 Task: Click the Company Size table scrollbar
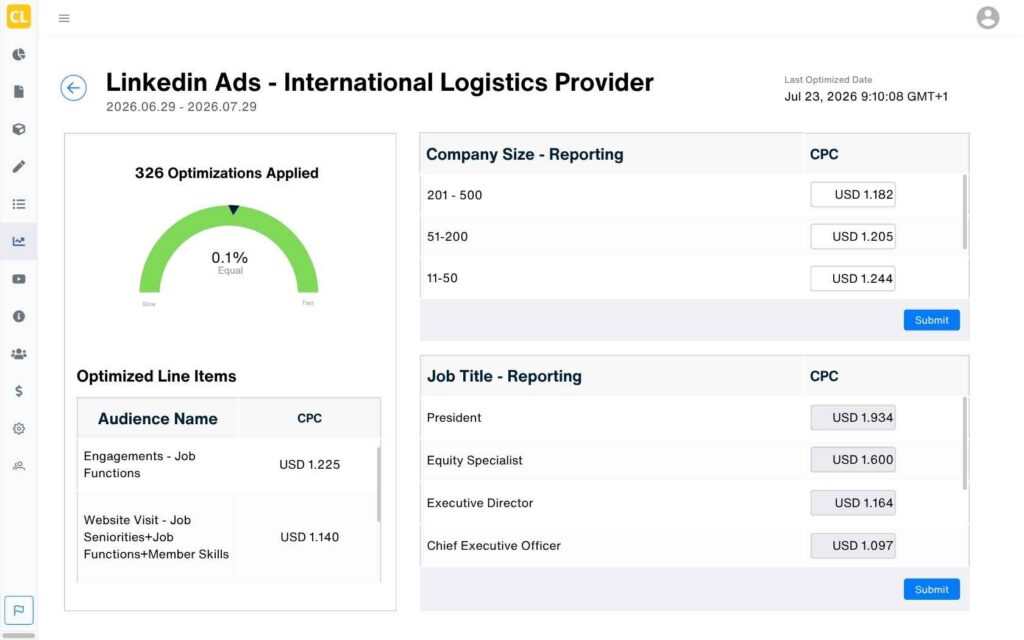coord(965,212)
